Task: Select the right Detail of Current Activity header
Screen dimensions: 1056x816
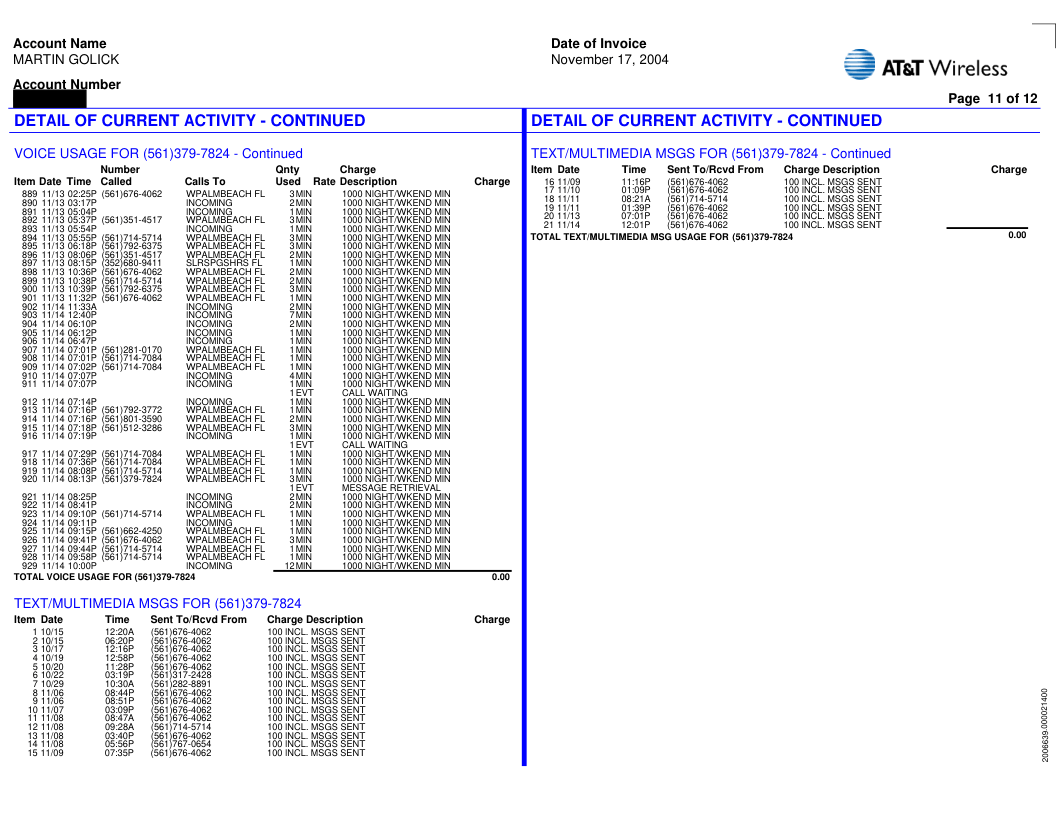Action: pyautogui.click(x=706, y=121)
